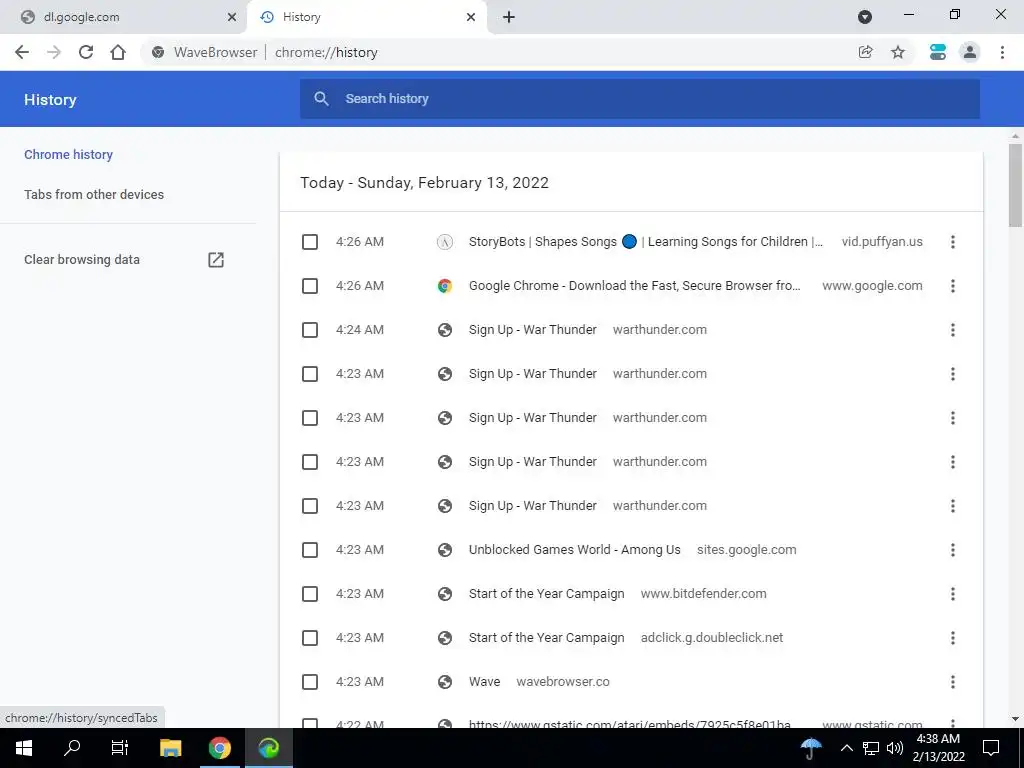Open Google Chrome from the taskbar
The width and height of the screenshot is (1024, 768).
(x=219, y=748)
